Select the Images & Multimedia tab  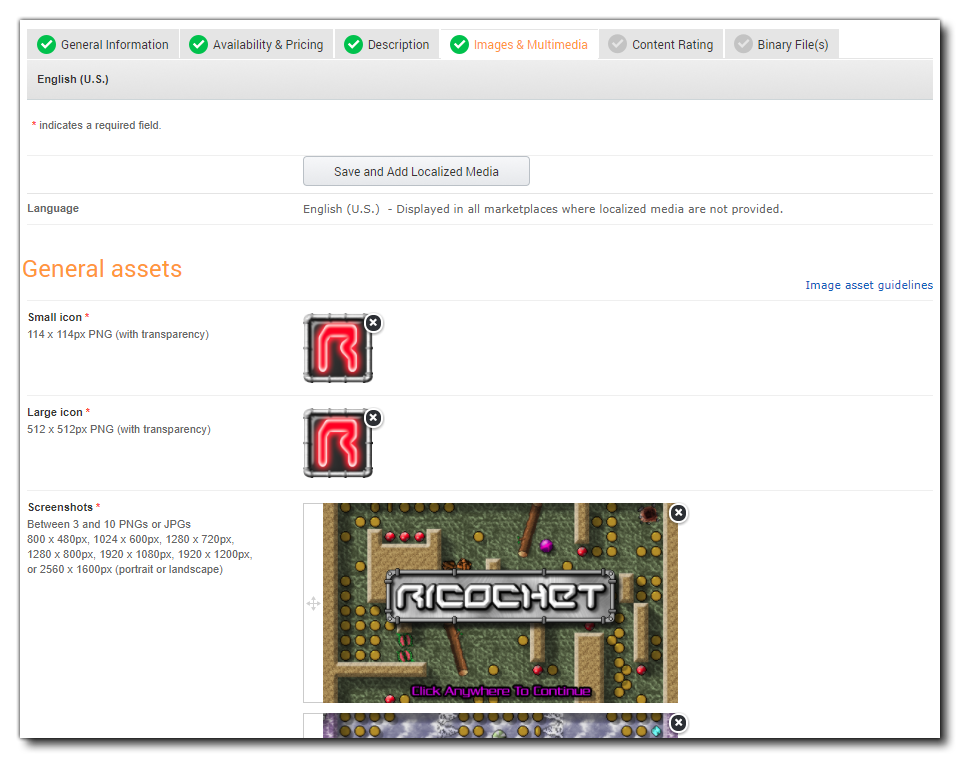[x=519, y=44]
